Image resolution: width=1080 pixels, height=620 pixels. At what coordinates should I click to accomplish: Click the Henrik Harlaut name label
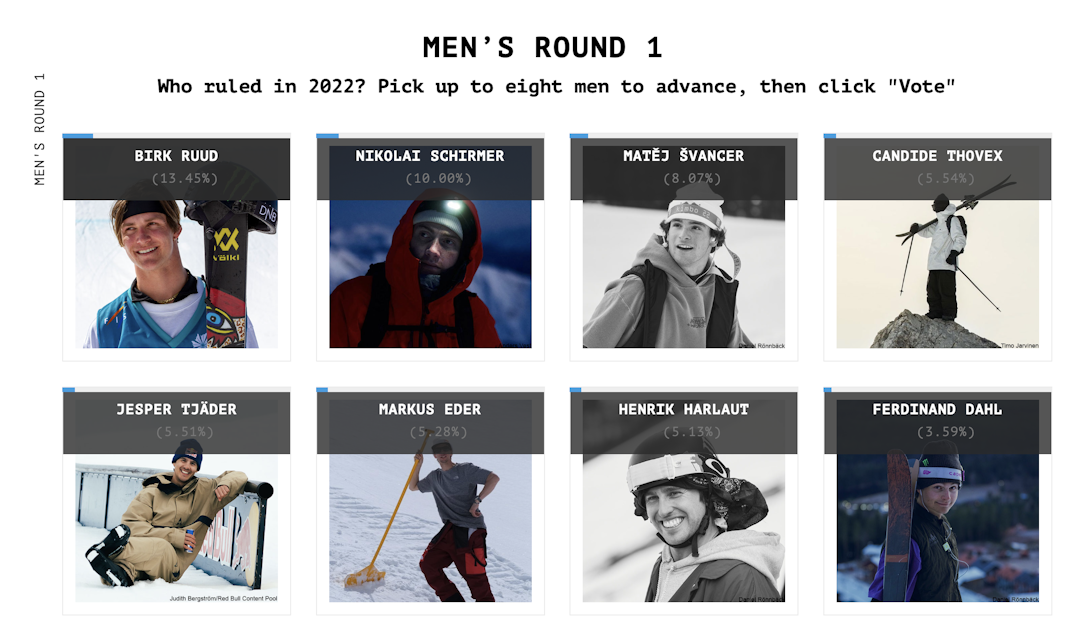click(684, 410)
